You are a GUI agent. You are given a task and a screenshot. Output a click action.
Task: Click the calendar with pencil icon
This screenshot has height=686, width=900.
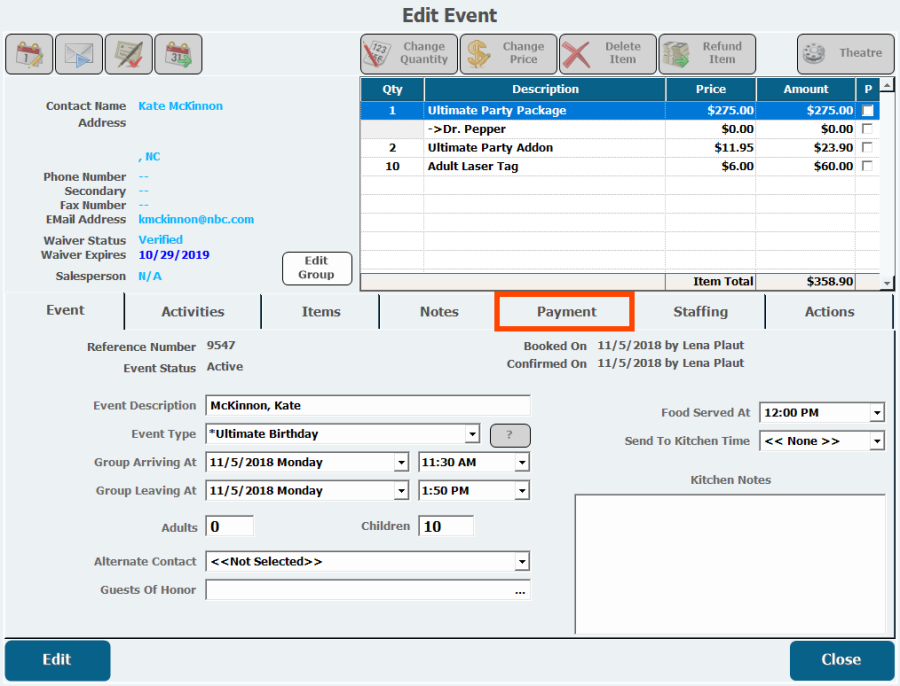click(x=29, y=54)
